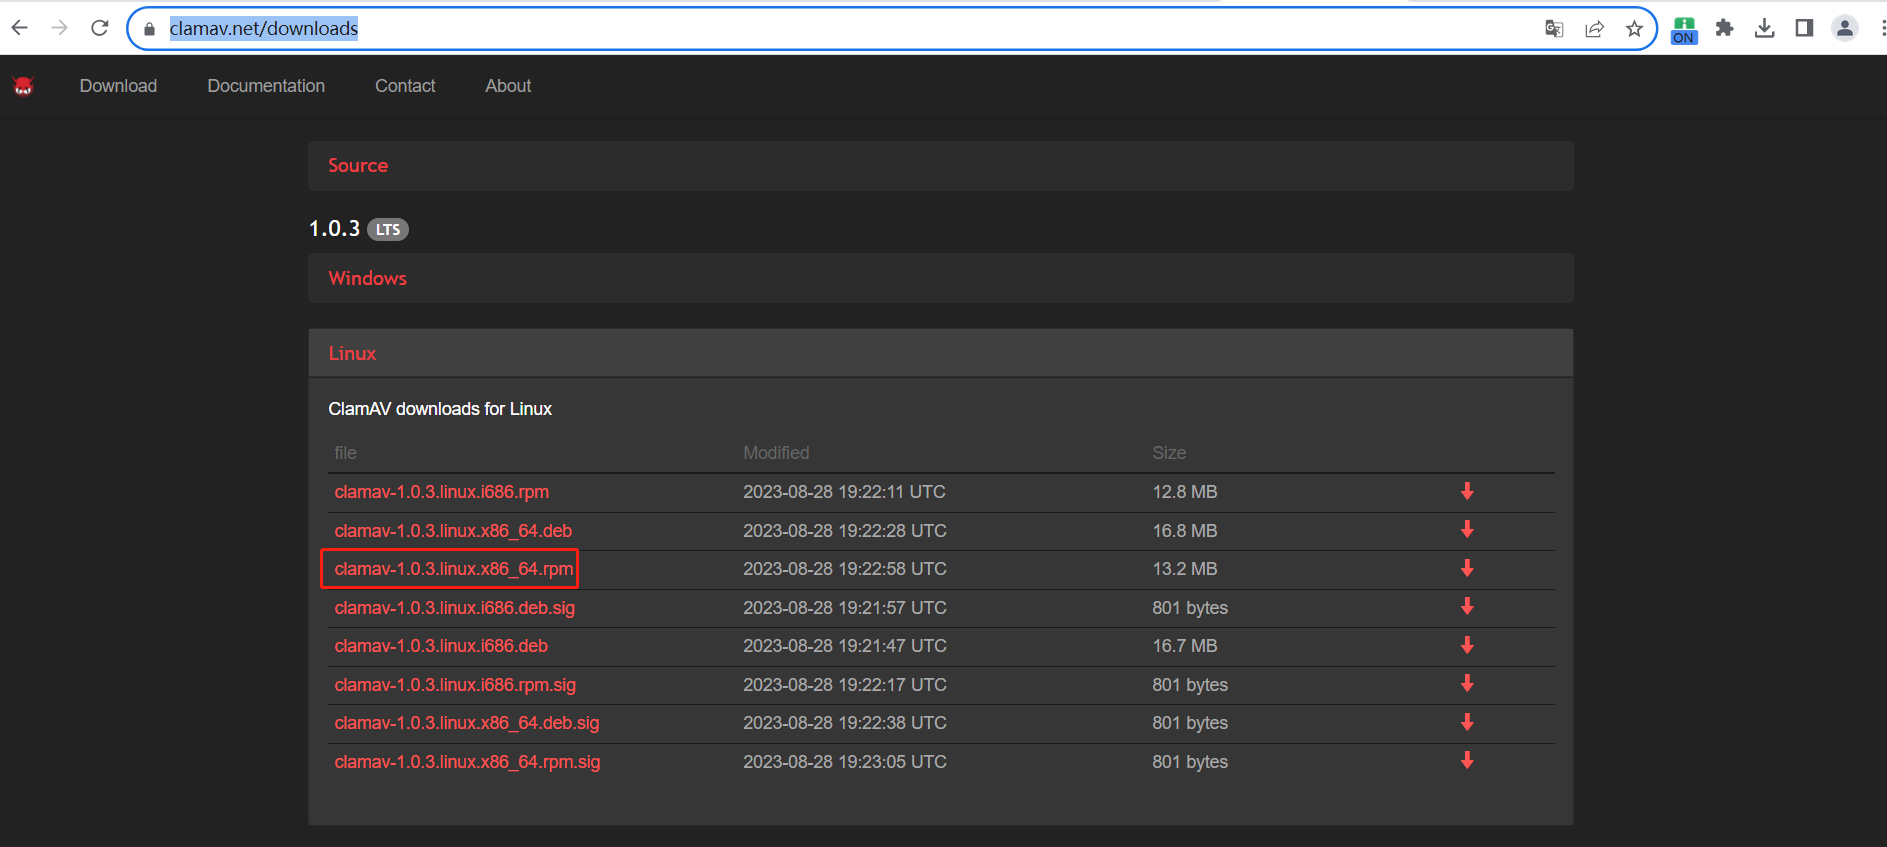
Task: Click the 'ClamAV downloads for Linux' text
Action: point(440,409)
